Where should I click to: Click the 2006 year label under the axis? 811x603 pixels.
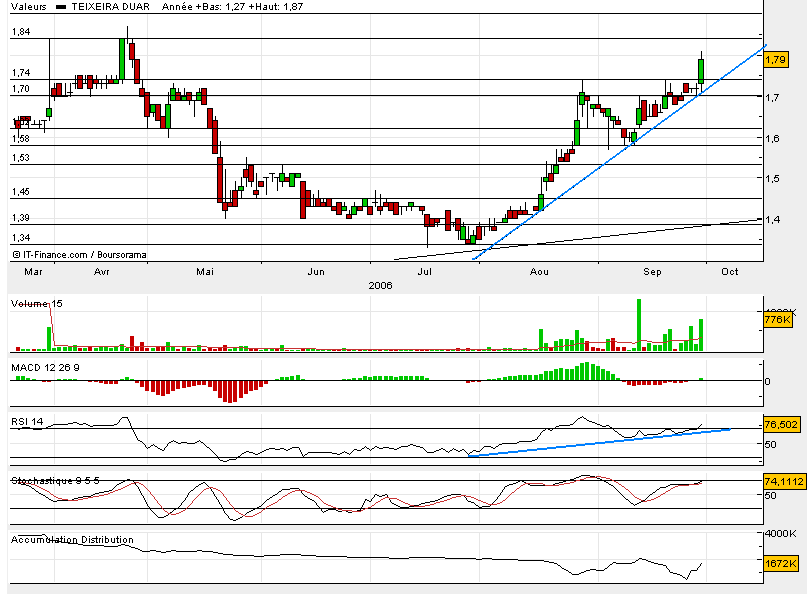[x=380, y=285]
